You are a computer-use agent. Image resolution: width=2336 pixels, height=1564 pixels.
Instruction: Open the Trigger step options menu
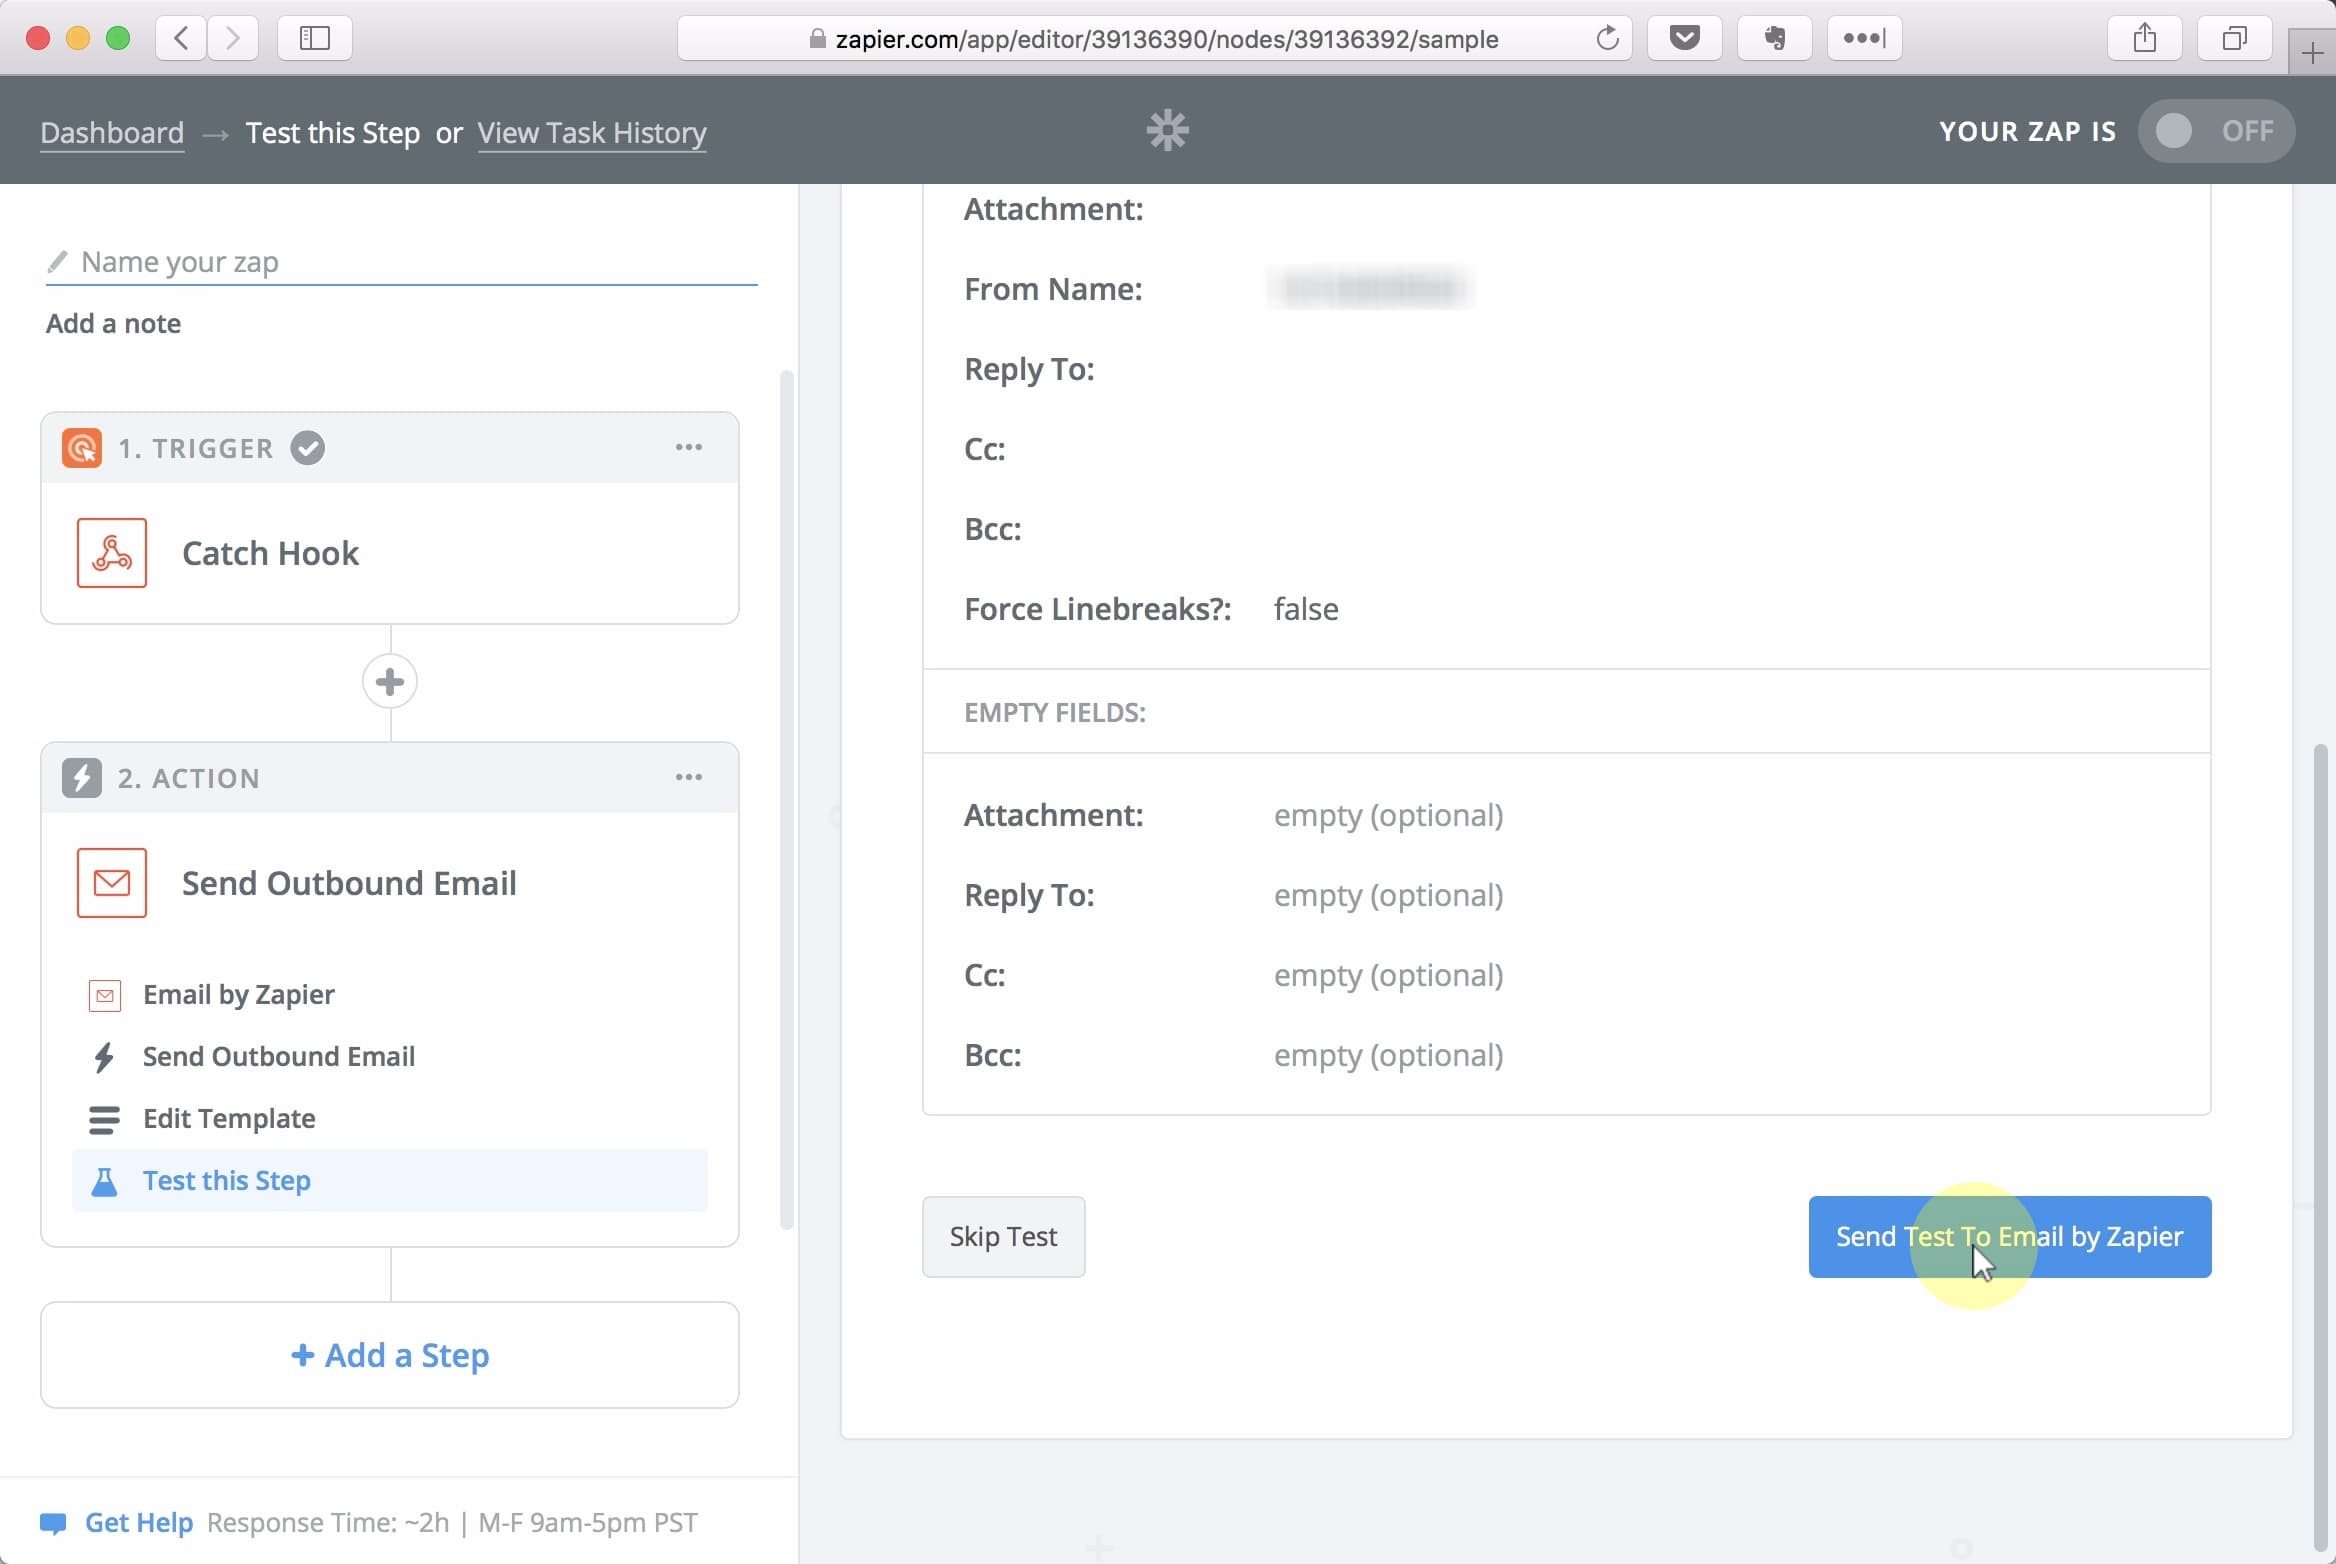(x=688, y=447)
